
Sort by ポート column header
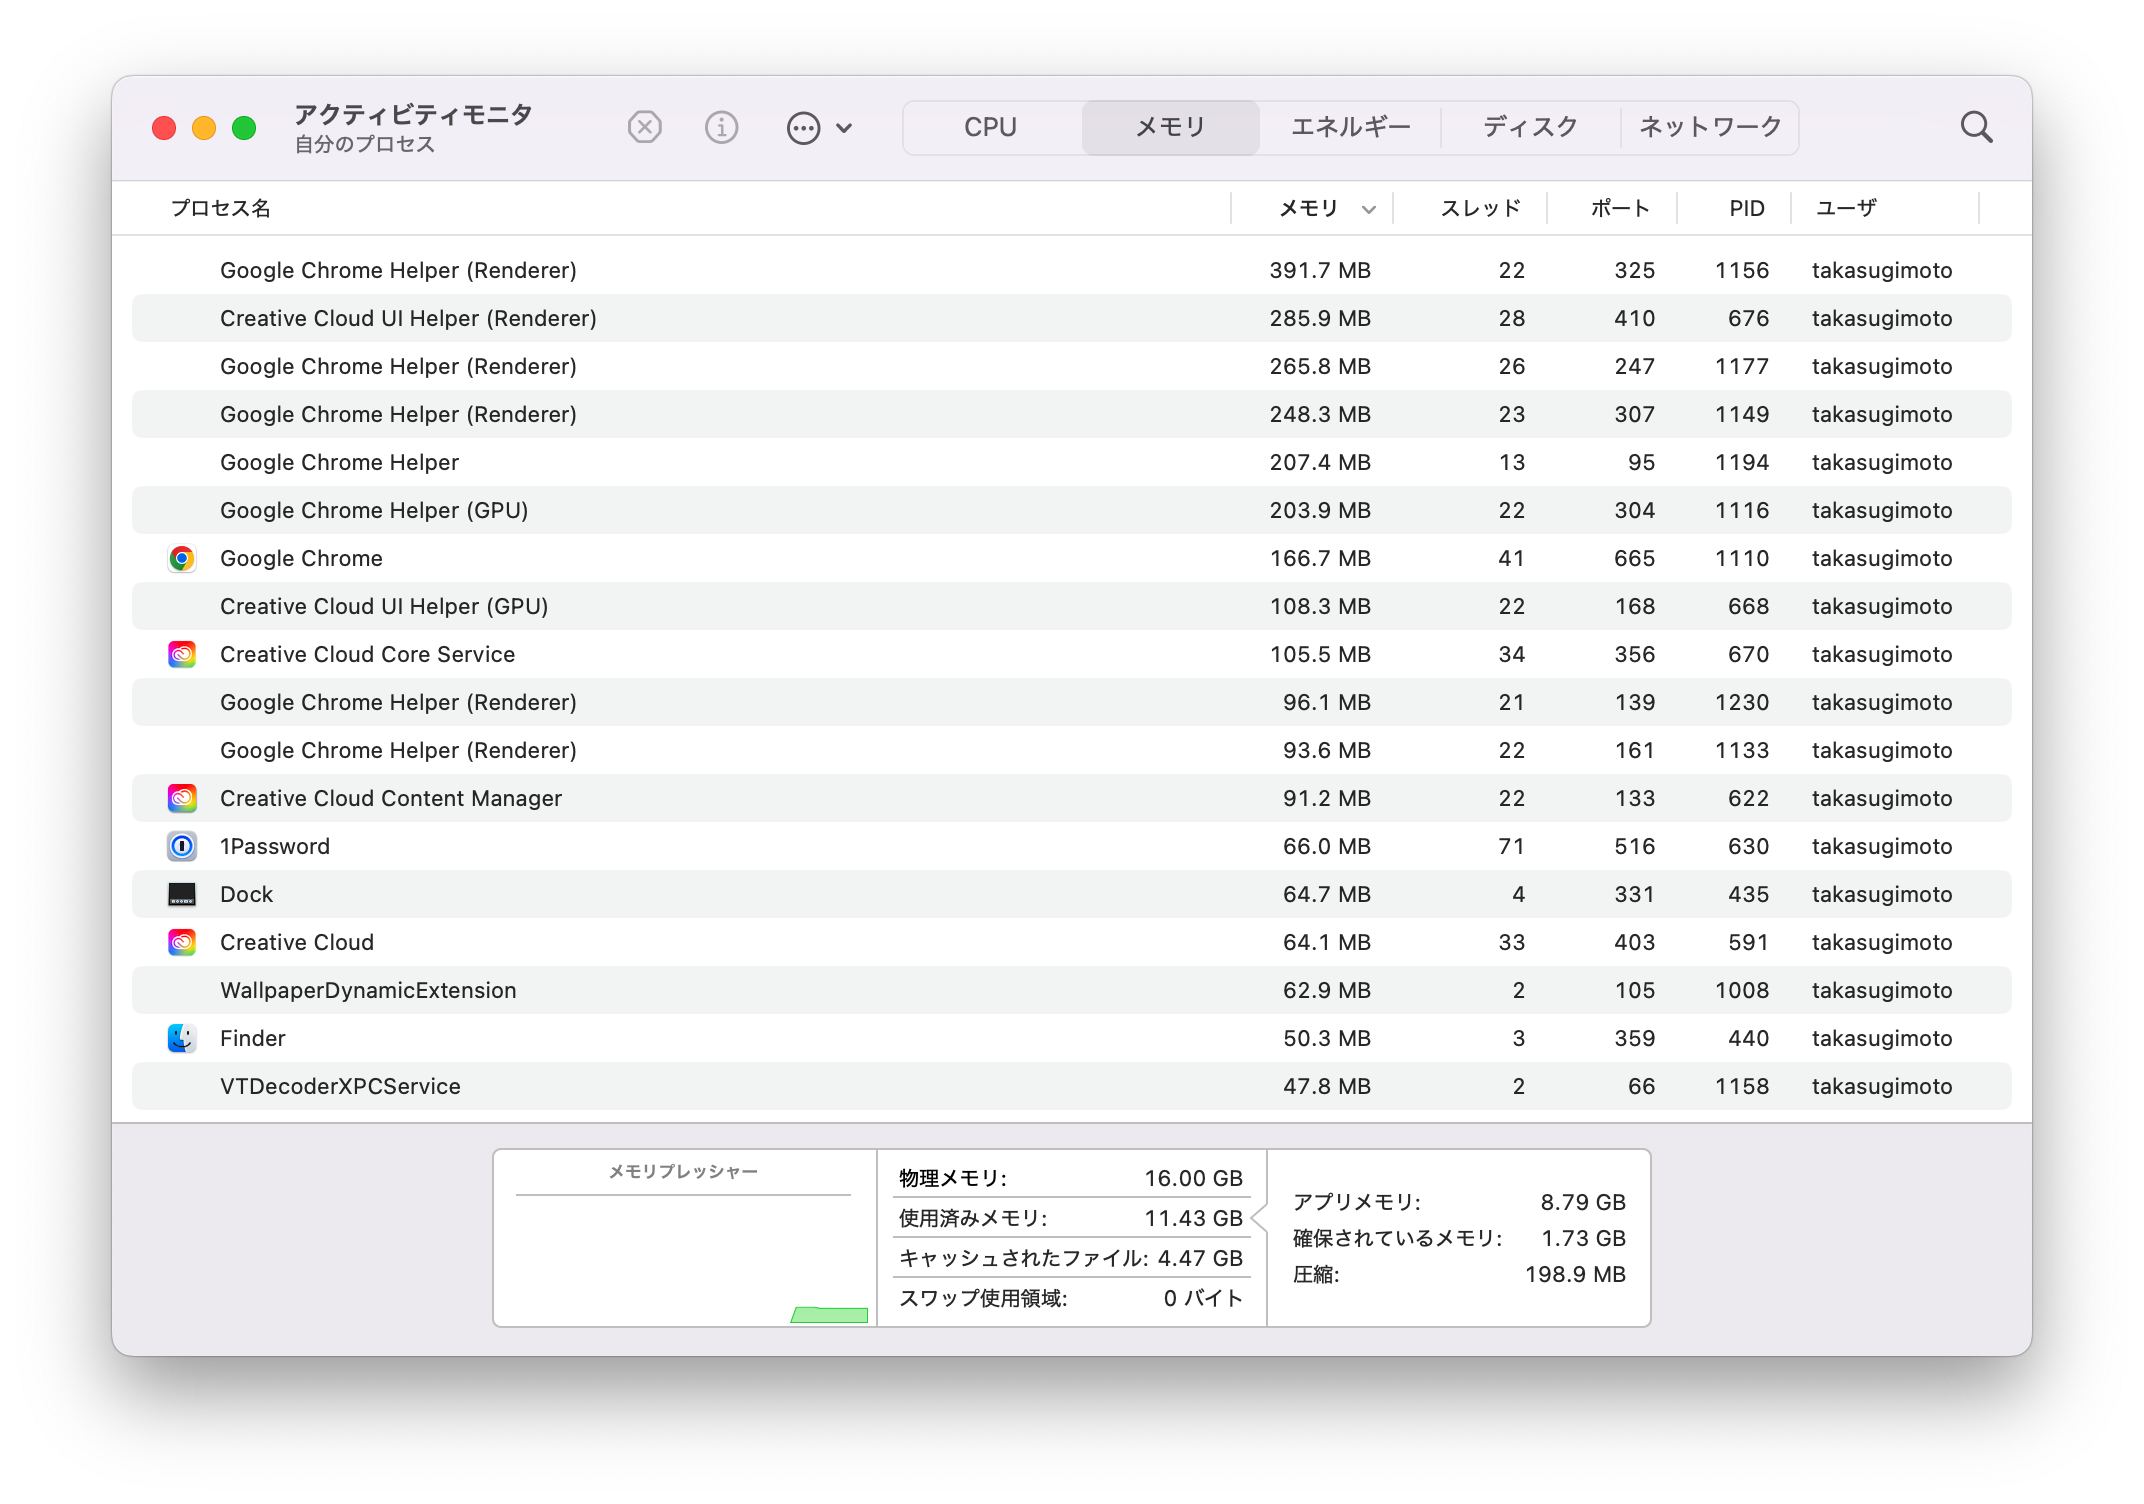1620,208
